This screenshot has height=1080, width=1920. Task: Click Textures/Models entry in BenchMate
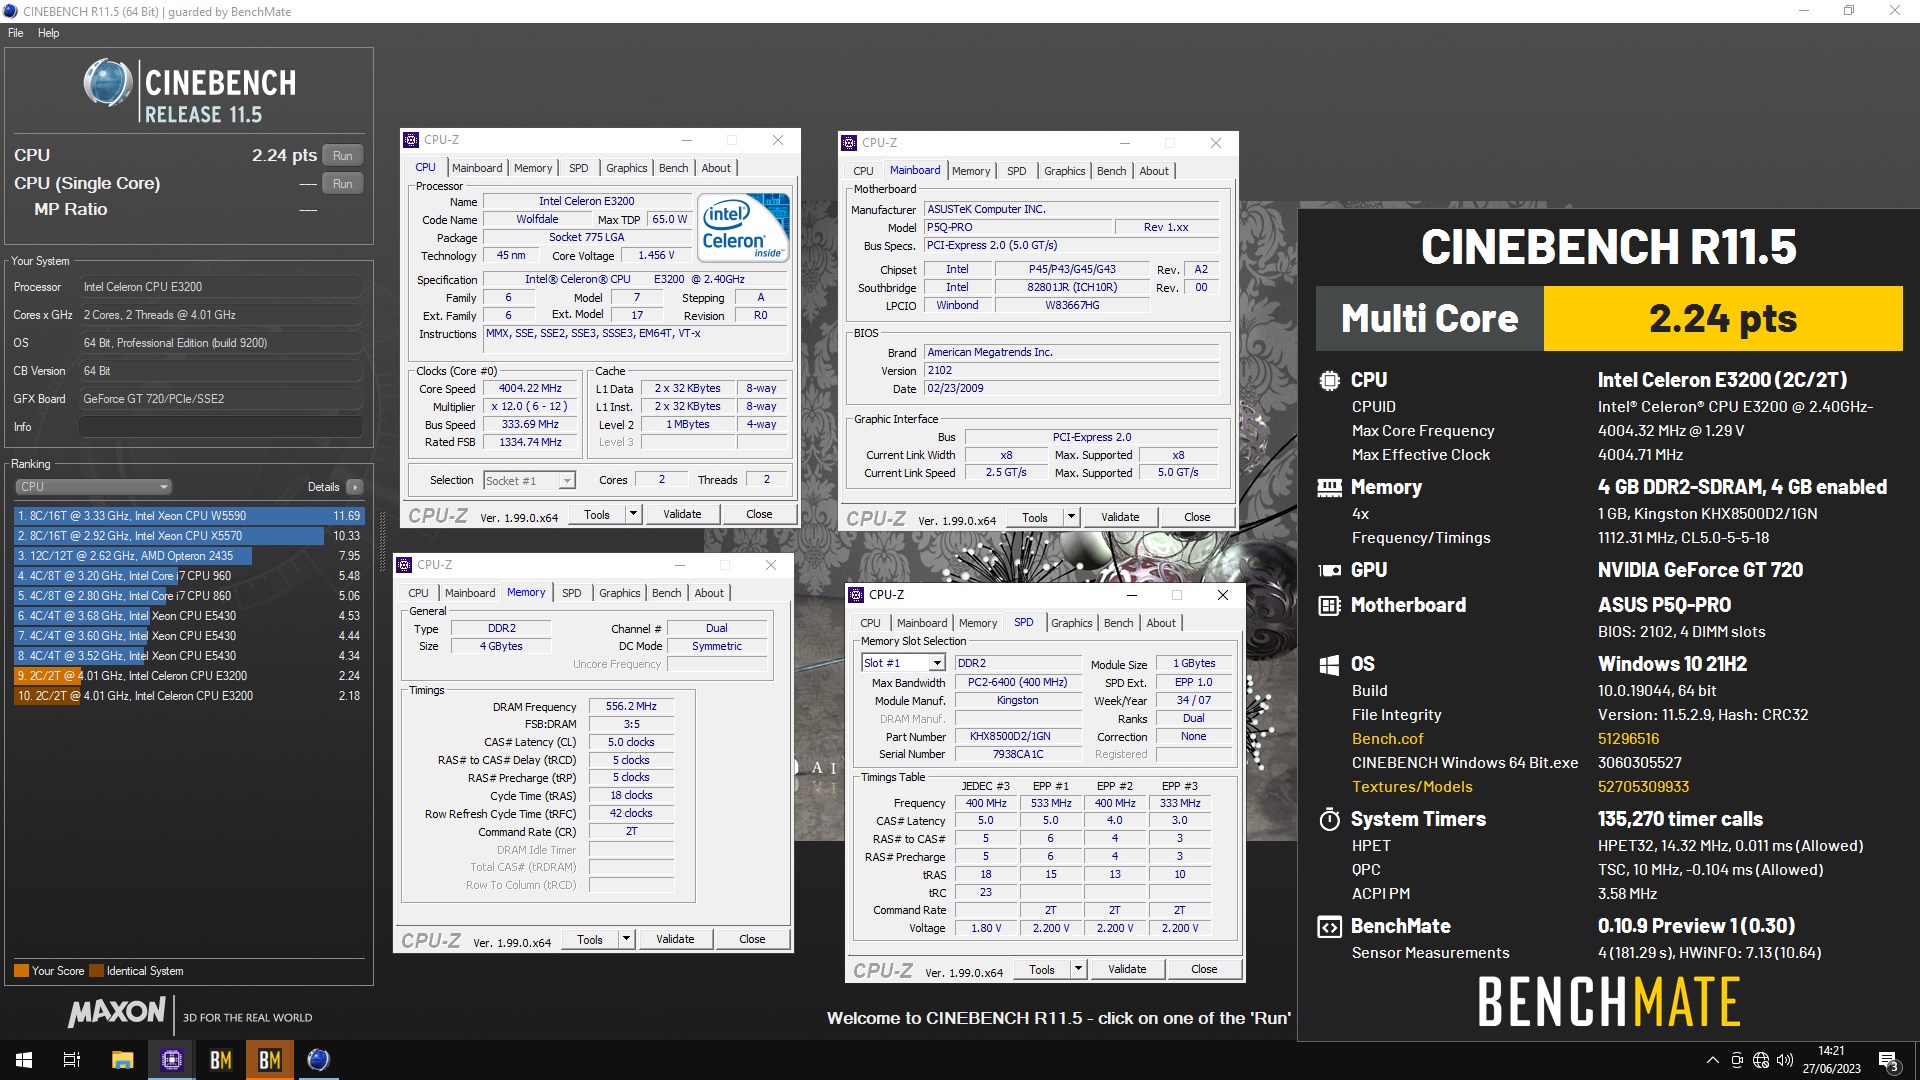(1412, 787)
